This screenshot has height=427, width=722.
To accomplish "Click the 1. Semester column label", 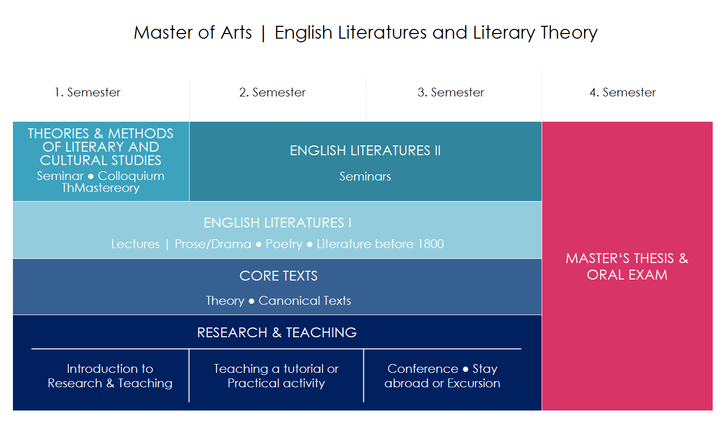I will (x=87, y=93).
